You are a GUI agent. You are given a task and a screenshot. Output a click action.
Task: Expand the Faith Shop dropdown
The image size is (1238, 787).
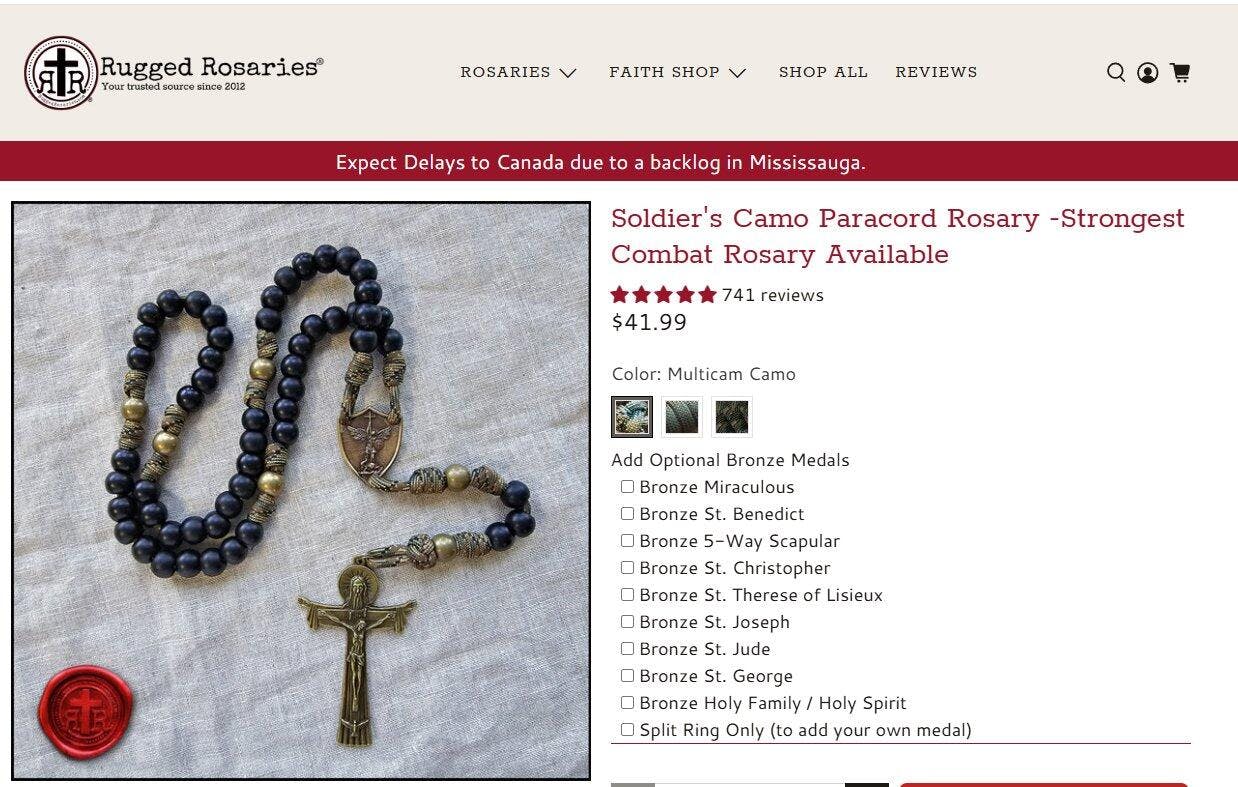point(677,72)
